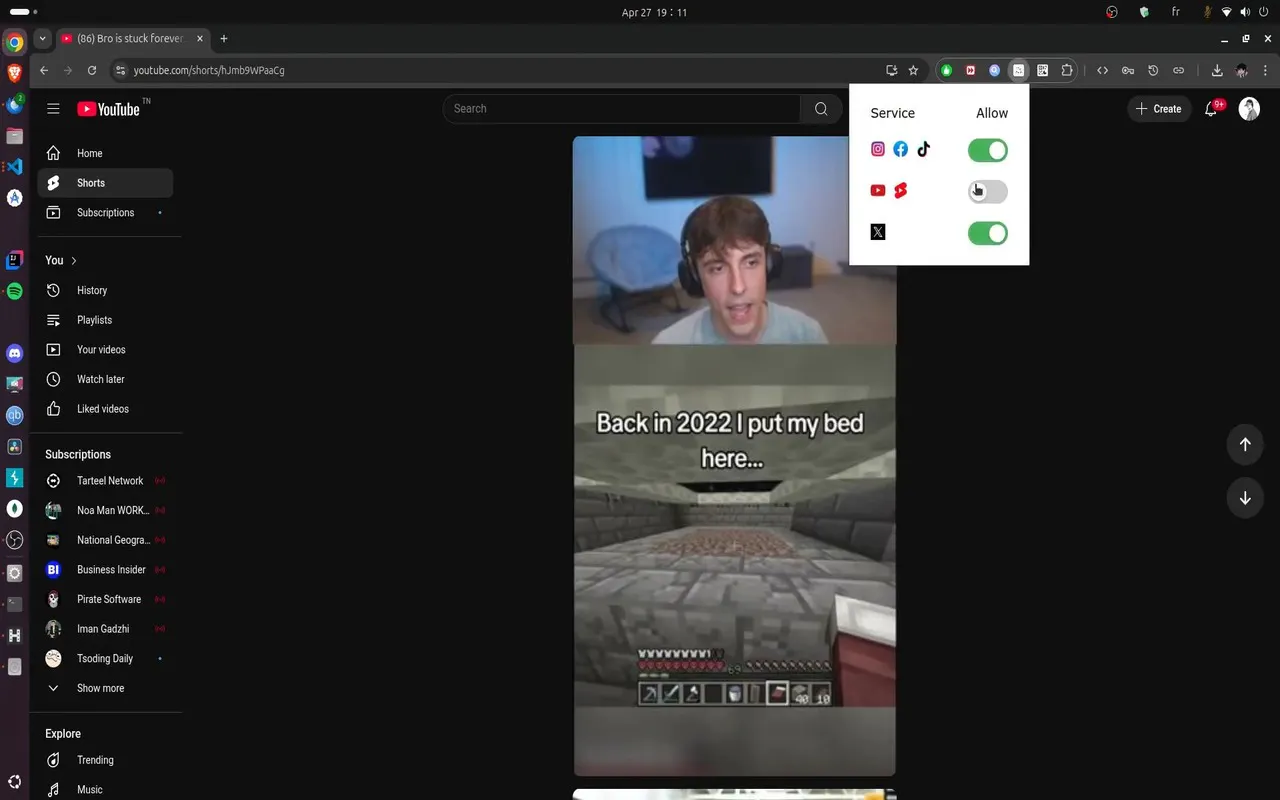1280x800 pixels.
Task: Go to the next Short with the down arrow
Action: click(x=1245, y=498)
